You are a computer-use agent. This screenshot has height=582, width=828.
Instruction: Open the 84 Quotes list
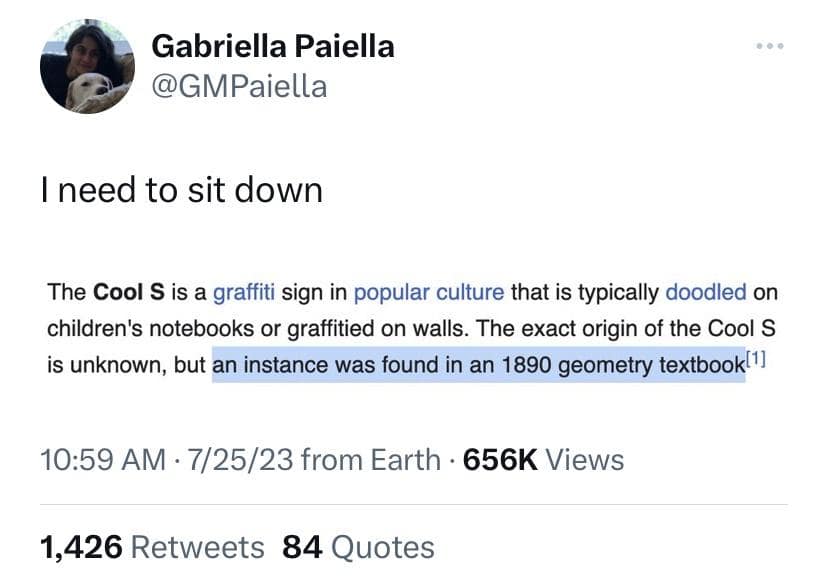(358, 547)
